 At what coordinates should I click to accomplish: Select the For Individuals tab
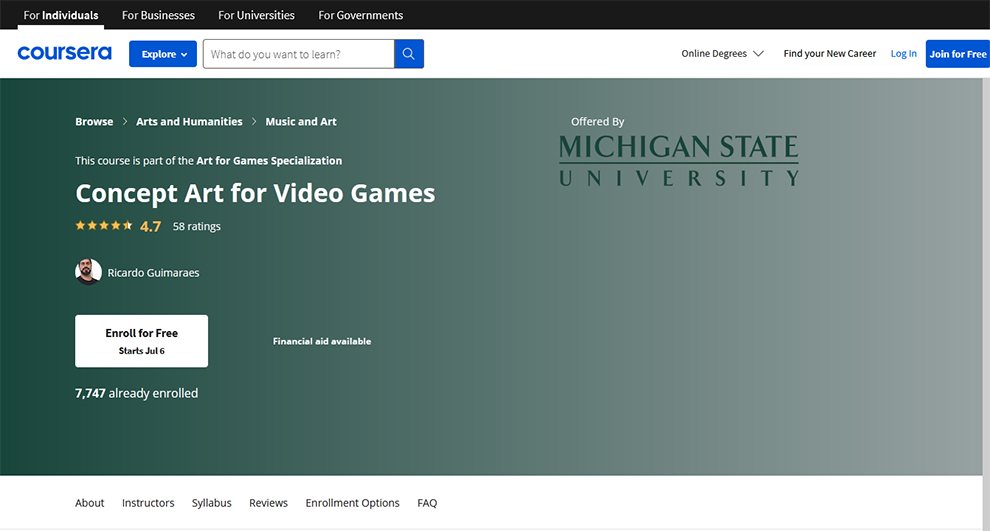(x=61, y=15)
